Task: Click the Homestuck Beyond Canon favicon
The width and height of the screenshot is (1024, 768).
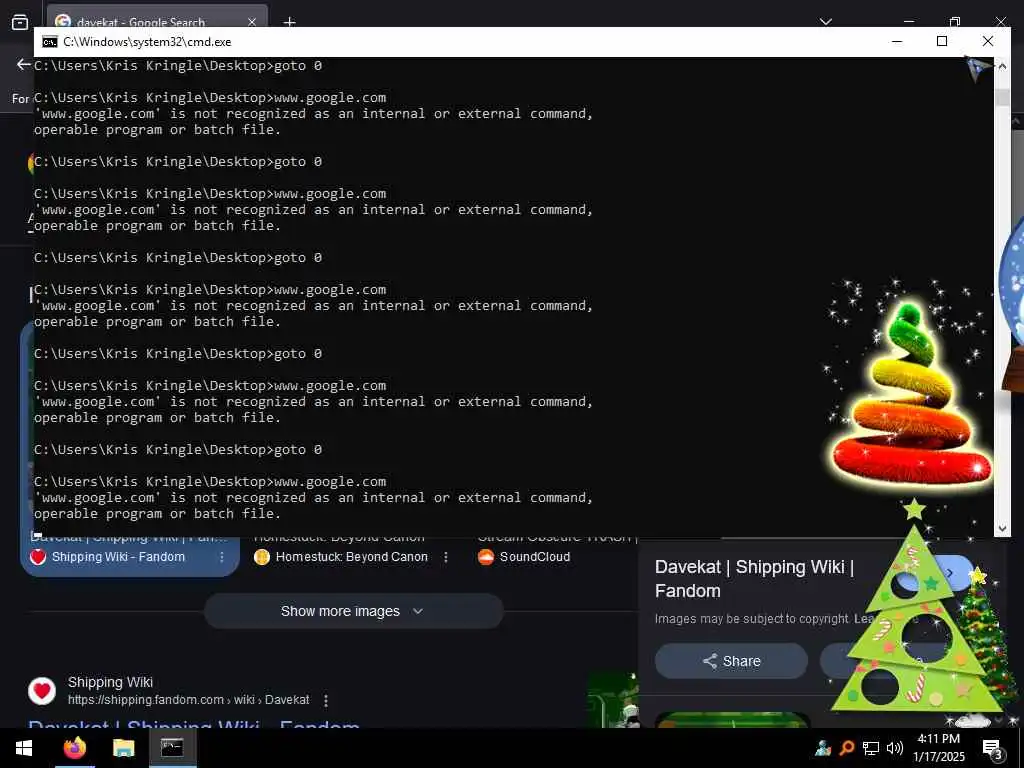Action: click(262, 557)
